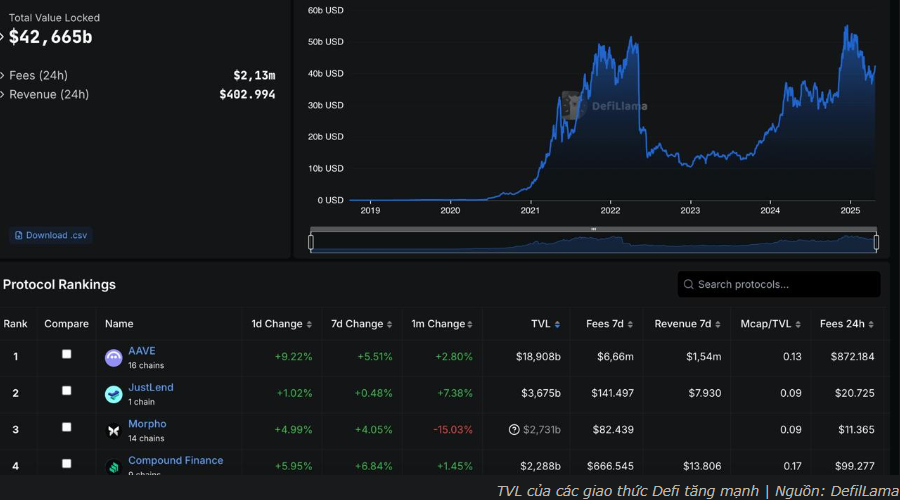Click the Rank column header
The image size is (900, 500).
[15, 324]
